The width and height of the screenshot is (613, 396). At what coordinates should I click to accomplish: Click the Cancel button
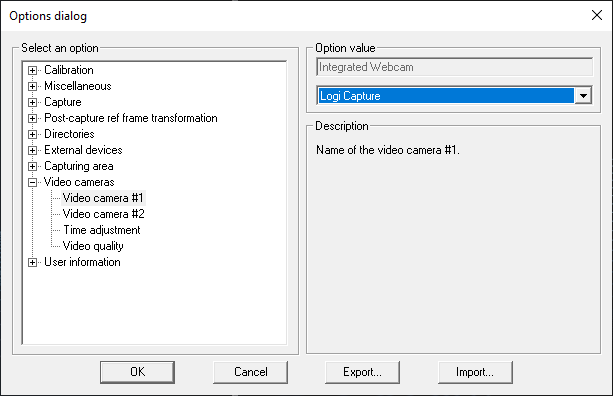[x=251, y=372]
